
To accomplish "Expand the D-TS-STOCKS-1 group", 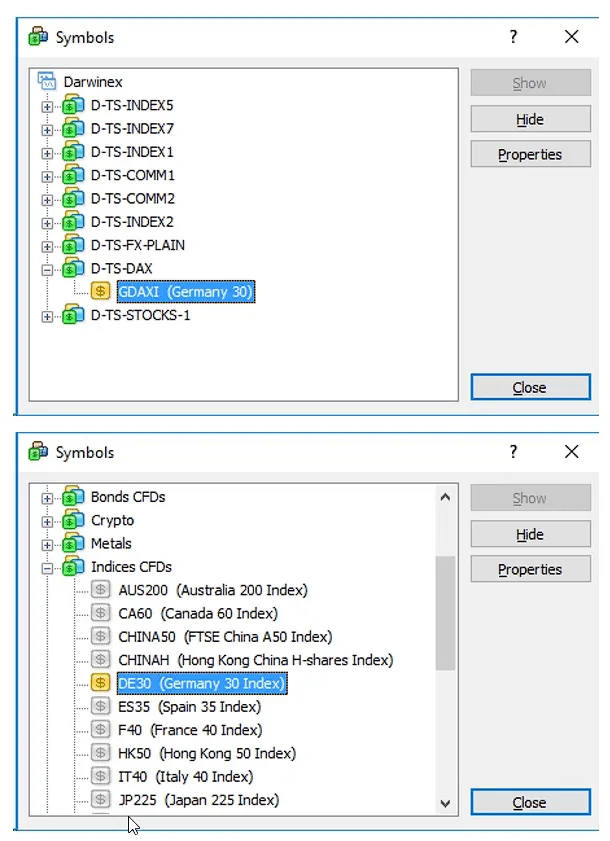I will click(x=47, y=316).
